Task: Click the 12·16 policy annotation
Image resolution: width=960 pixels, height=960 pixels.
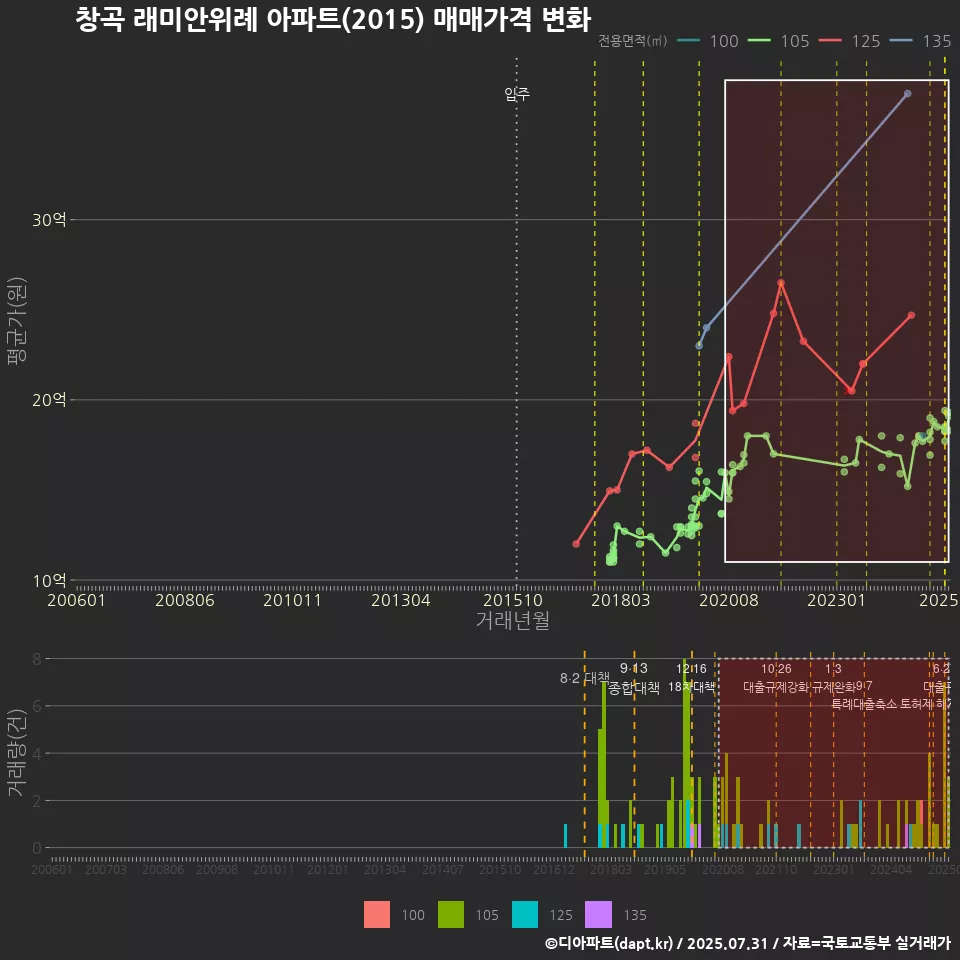Action: (x=691, y=669)
